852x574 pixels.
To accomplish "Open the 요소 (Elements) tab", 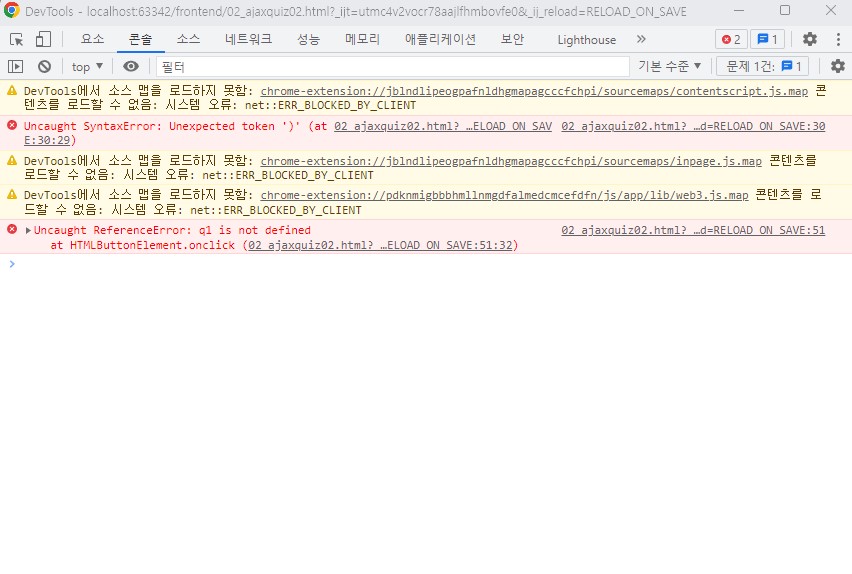I will (x=92, y=39).
